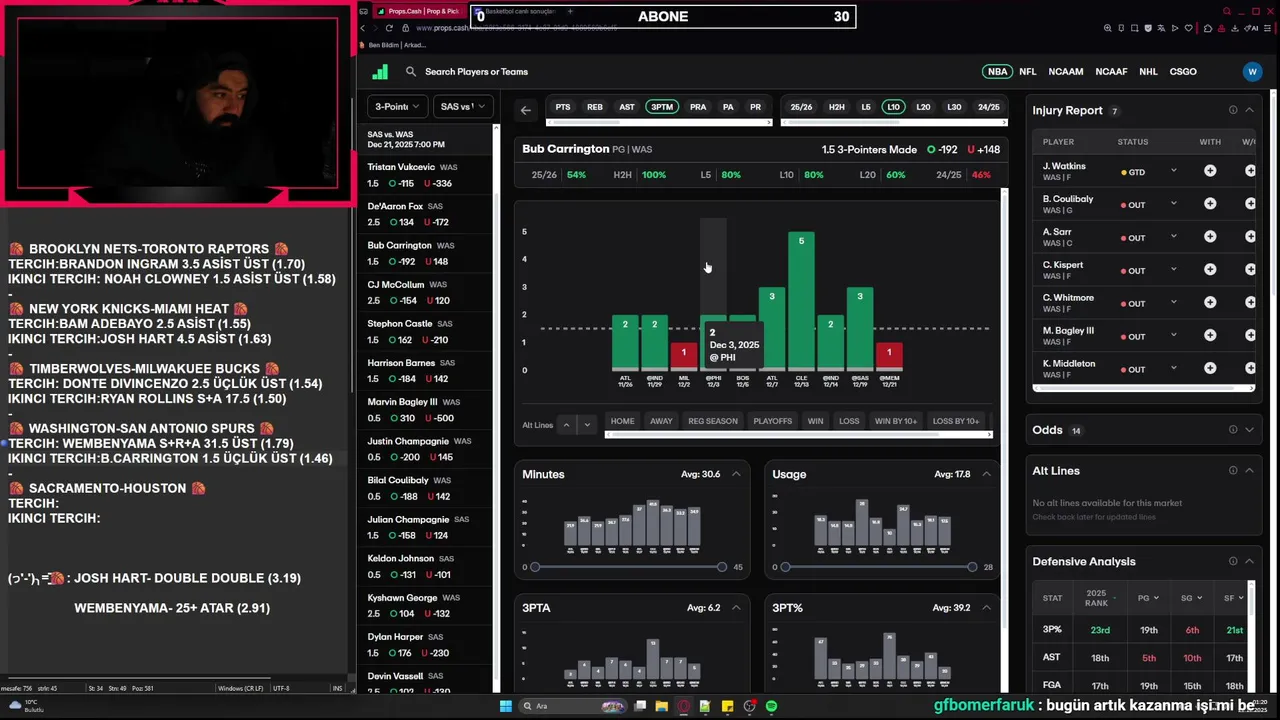Screen dimensions: 1280x720
Task: Click the Minutes slider left handle
Action: click(x=535, y=567)
